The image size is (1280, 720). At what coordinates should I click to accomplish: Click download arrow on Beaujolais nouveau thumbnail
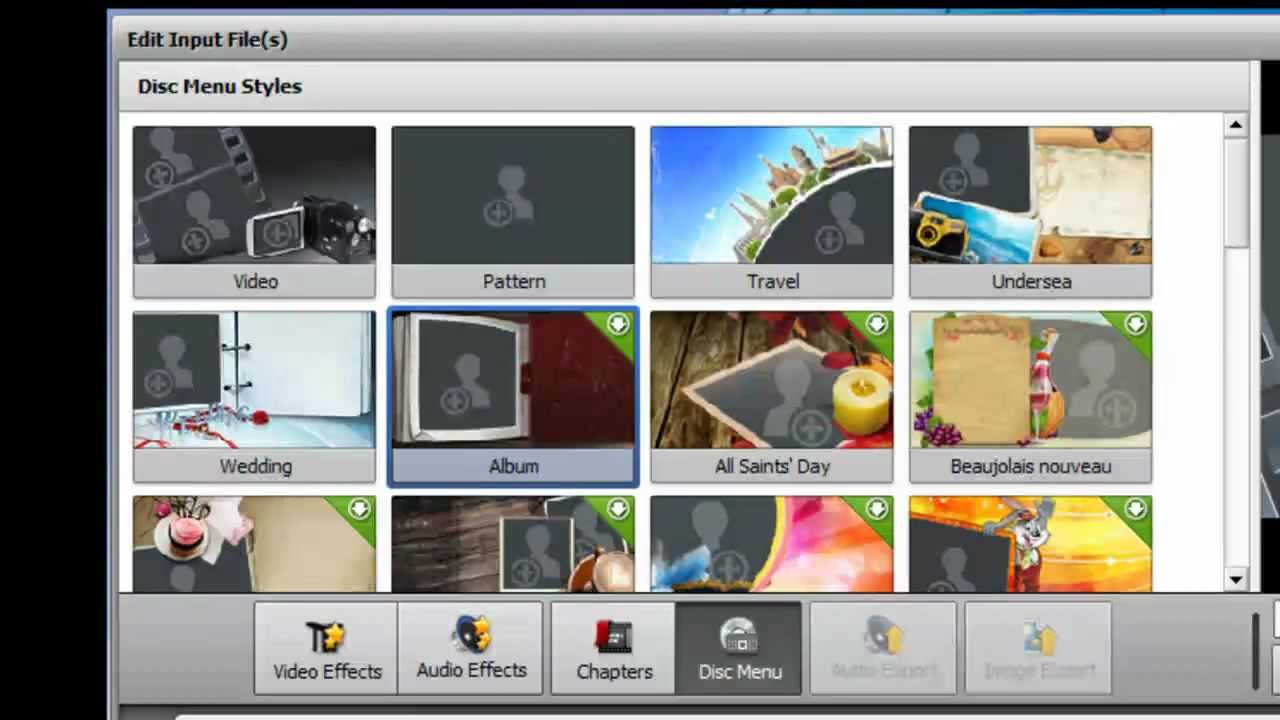pyautogui.click(x=1136, y=325)
